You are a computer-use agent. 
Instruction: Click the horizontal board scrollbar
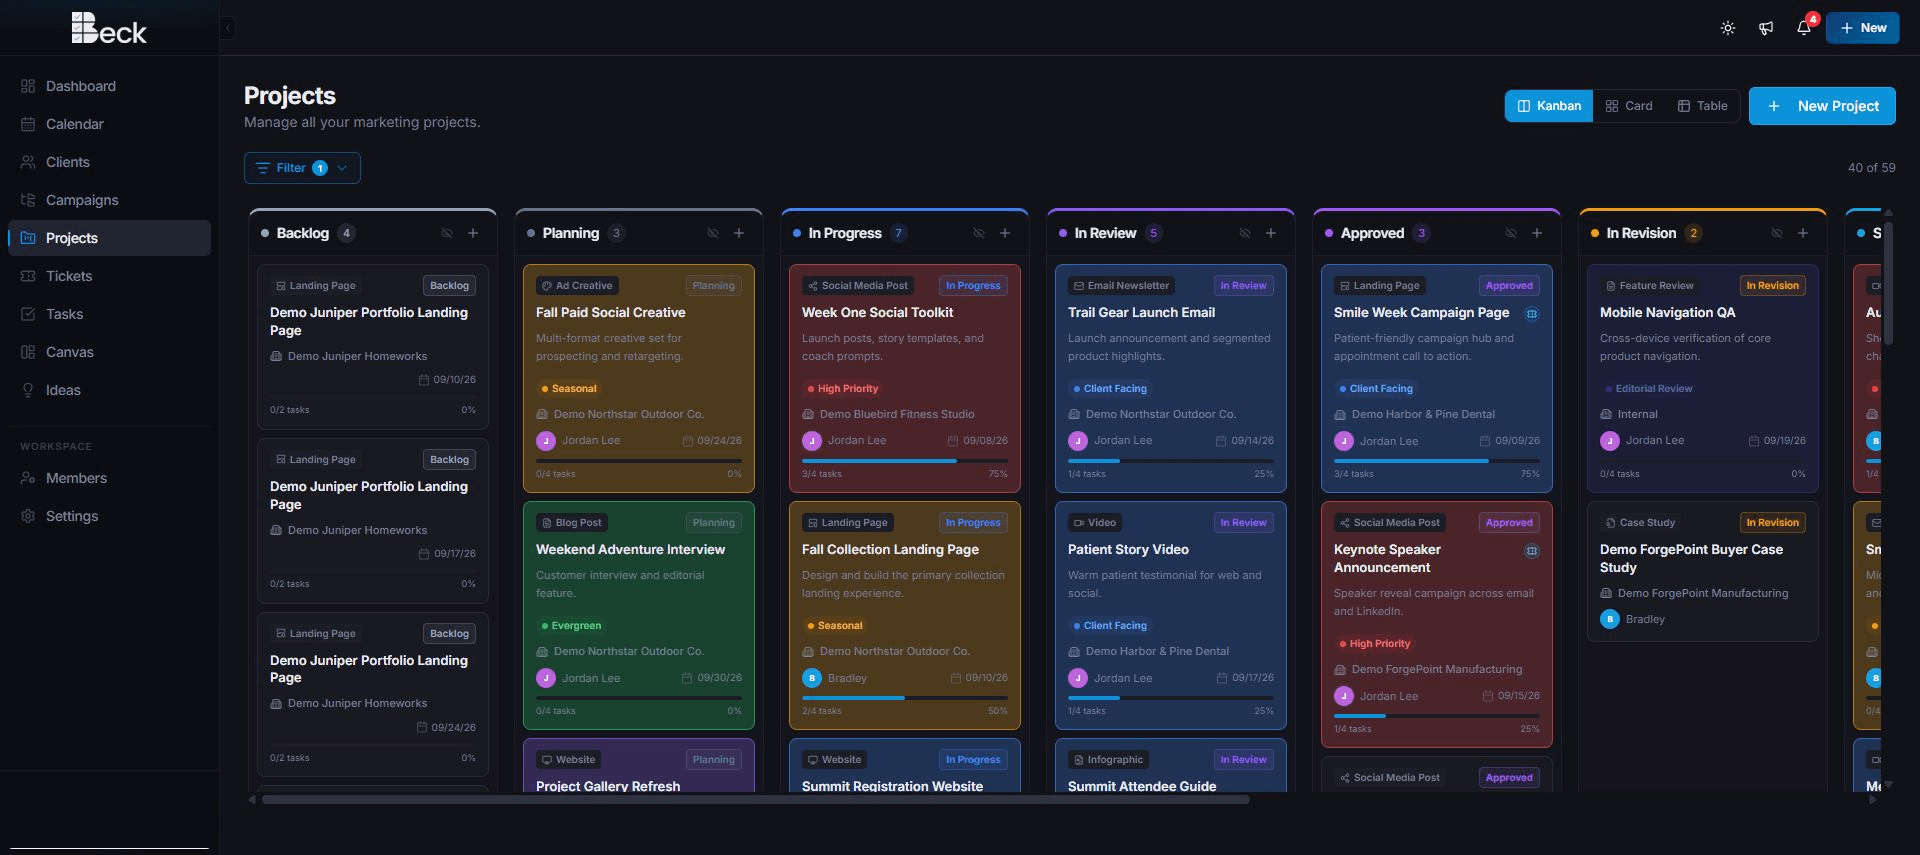[x=755, y=800]
